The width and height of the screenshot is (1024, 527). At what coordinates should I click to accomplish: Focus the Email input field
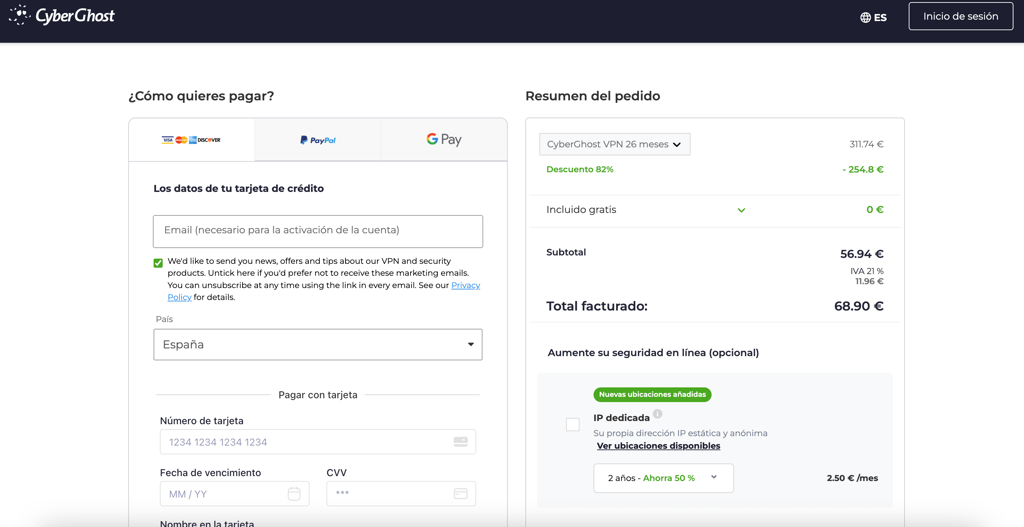[318, 231]
